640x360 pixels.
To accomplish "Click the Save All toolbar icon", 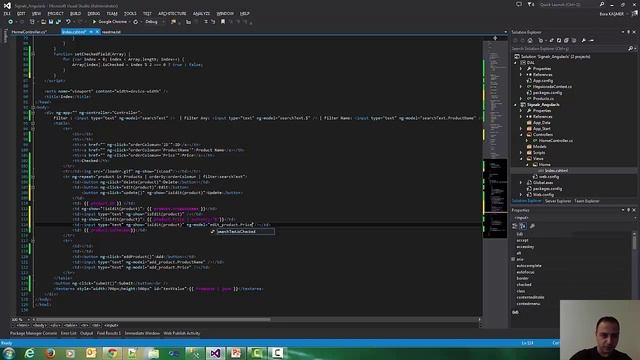I will click(58, 22).
